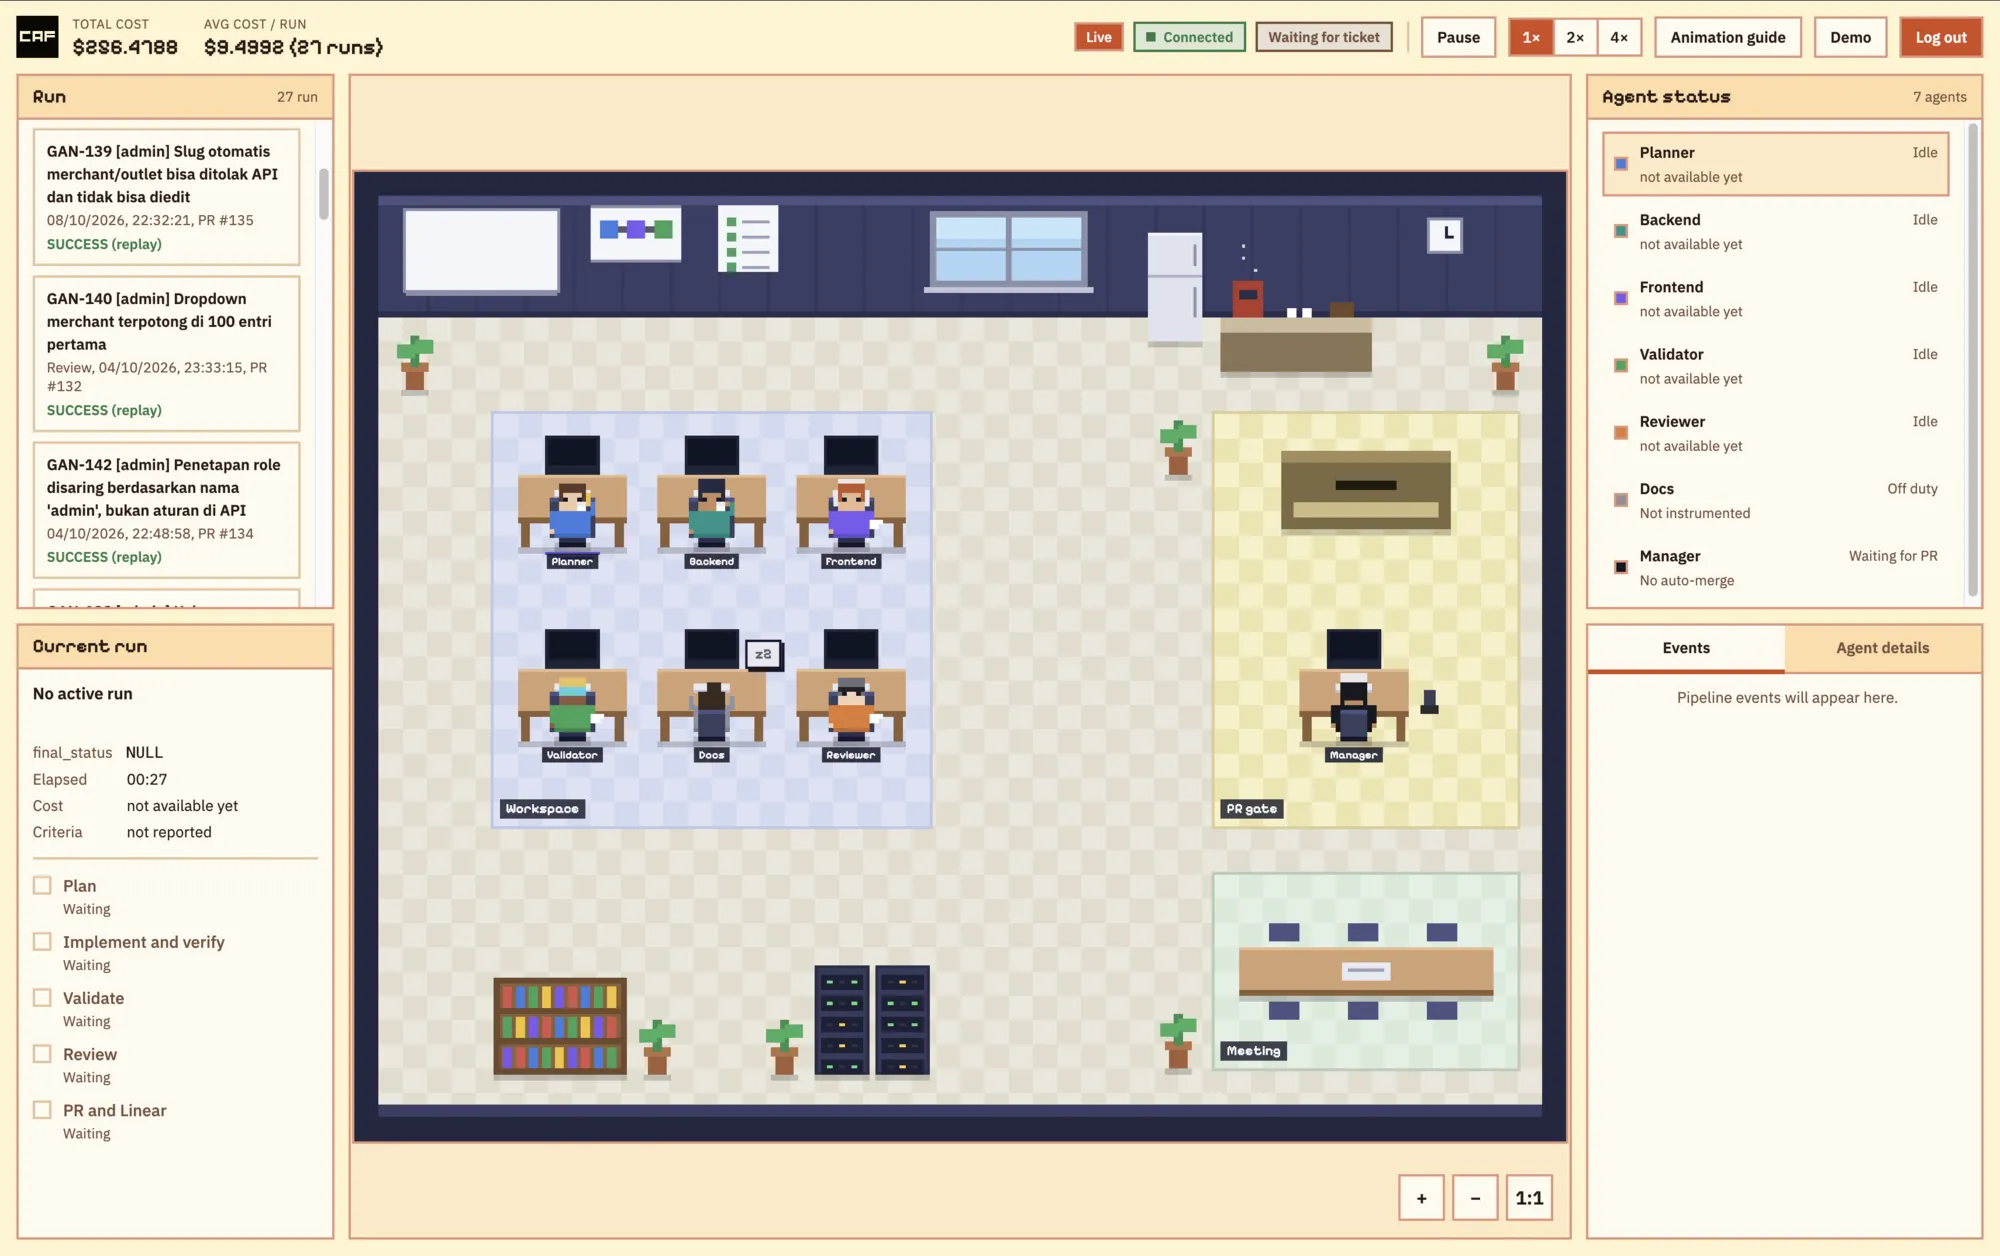Click the wall clock icon
The image size is (2000, 1256).
pyautogui.click(x=1445, y=235)
